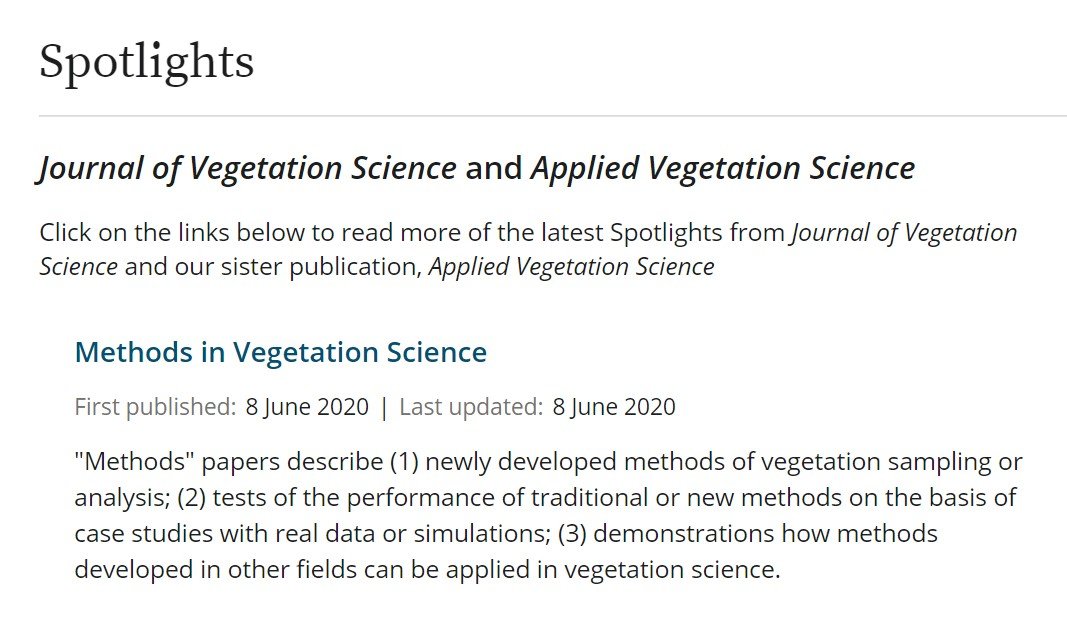Image resolution: width=1067 pixels, height=625 pixels.
Task: Click the "(3)" marker in the description
Action: coord(572,533)
